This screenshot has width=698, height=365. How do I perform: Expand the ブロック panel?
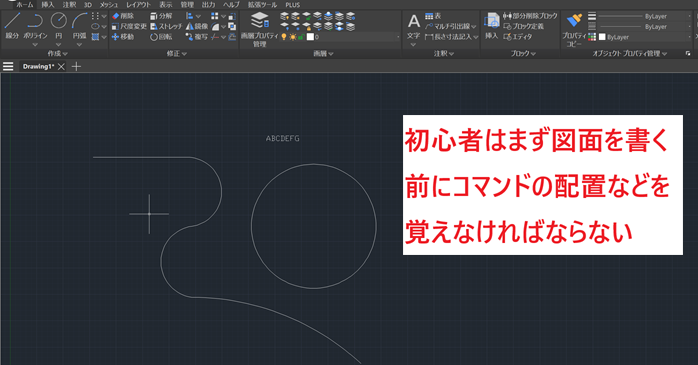[523, 53]
